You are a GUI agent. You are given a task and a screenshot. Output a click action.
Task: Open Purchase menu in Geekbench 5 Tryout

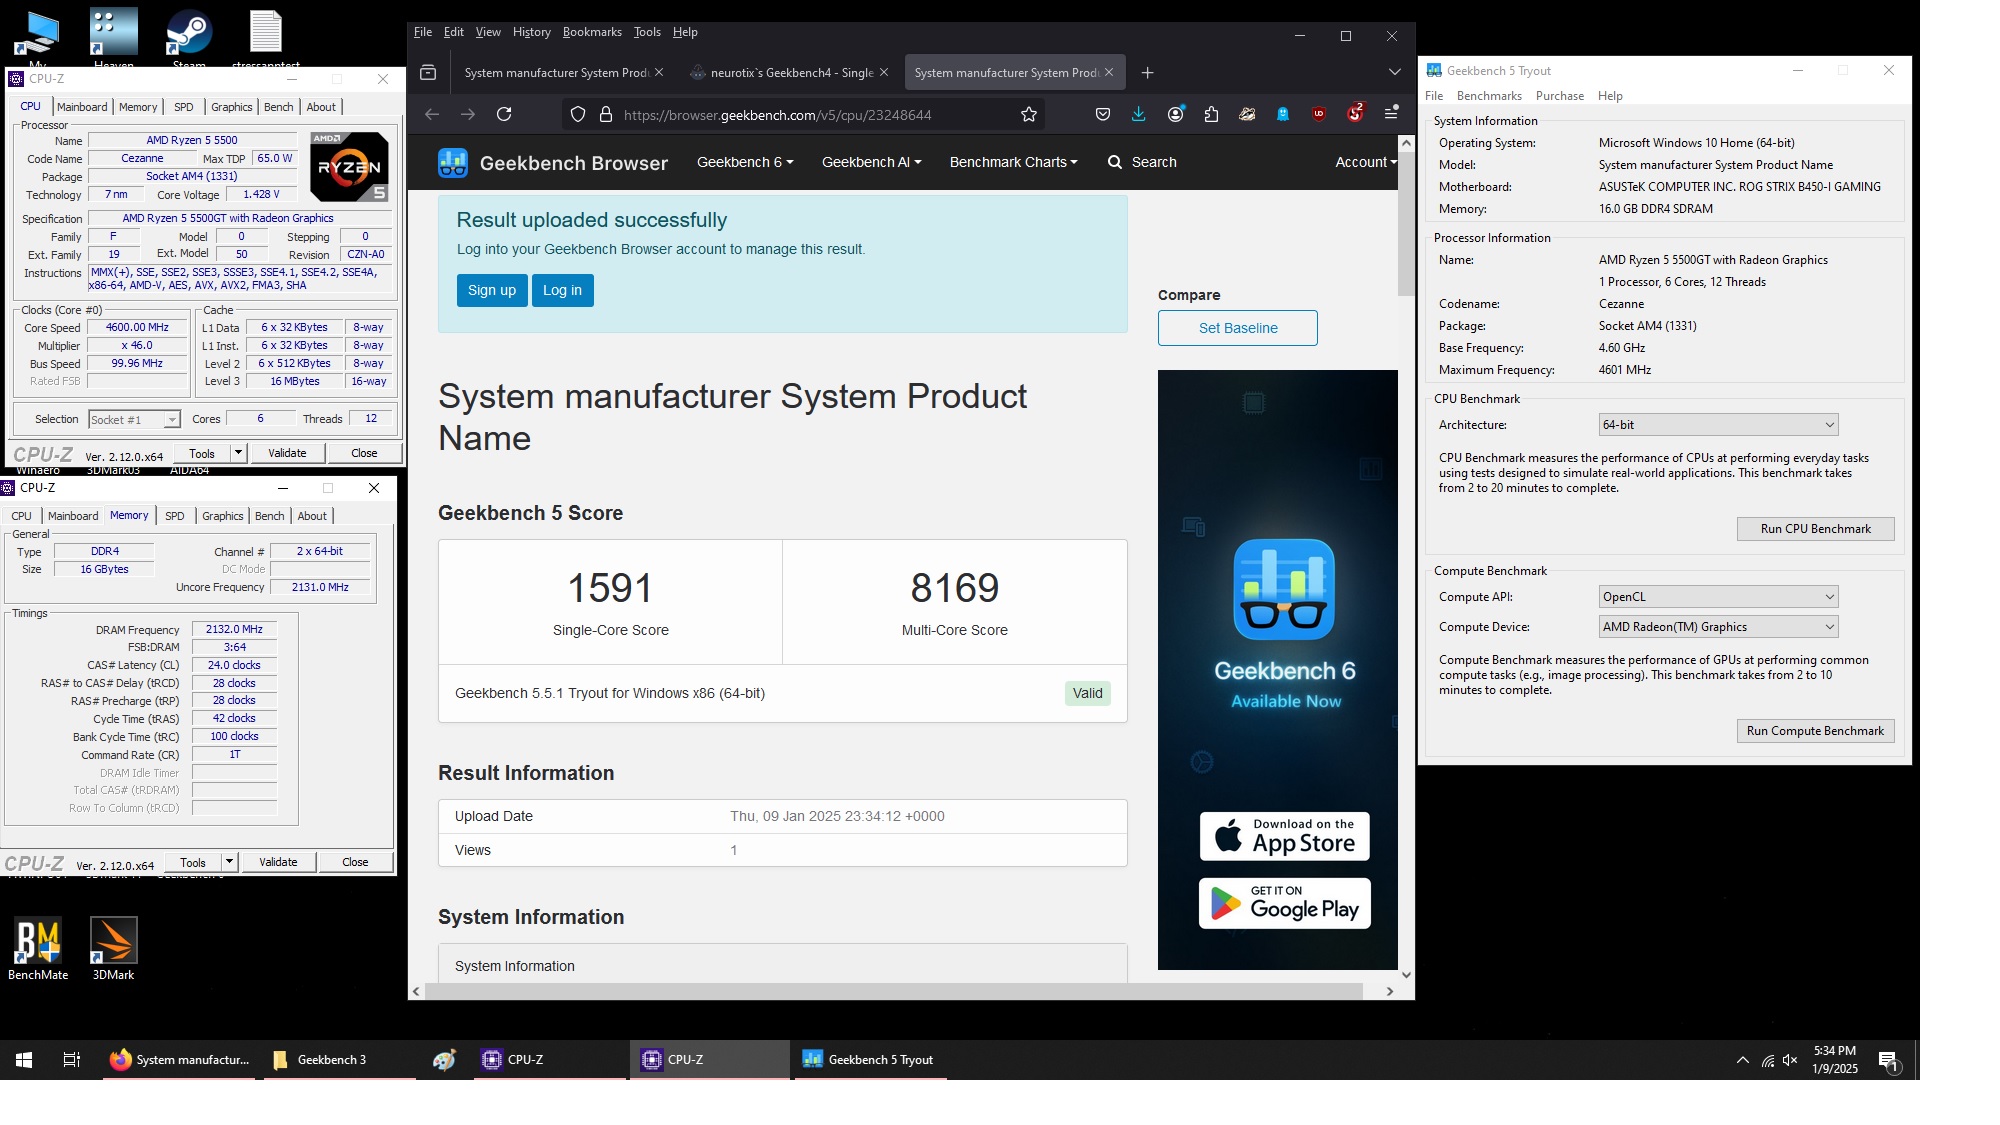pos(1559,96)
